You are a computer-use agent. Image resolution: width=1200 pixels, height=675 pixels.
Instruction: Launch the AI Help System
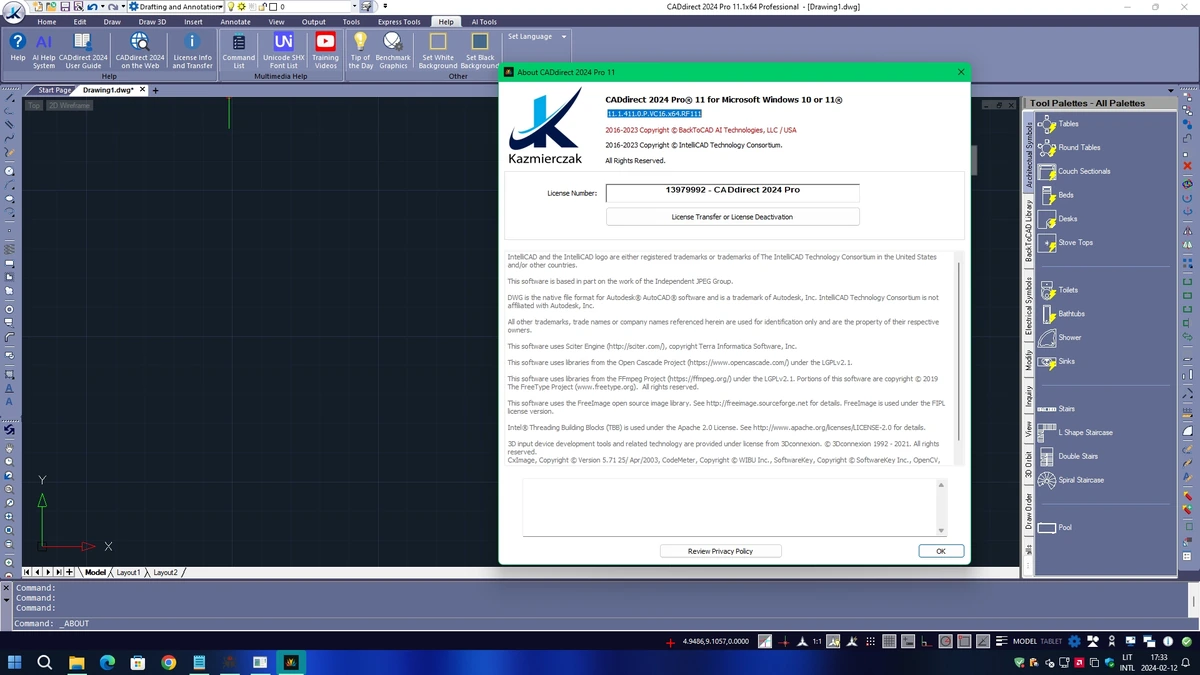(x=44, y=49)
